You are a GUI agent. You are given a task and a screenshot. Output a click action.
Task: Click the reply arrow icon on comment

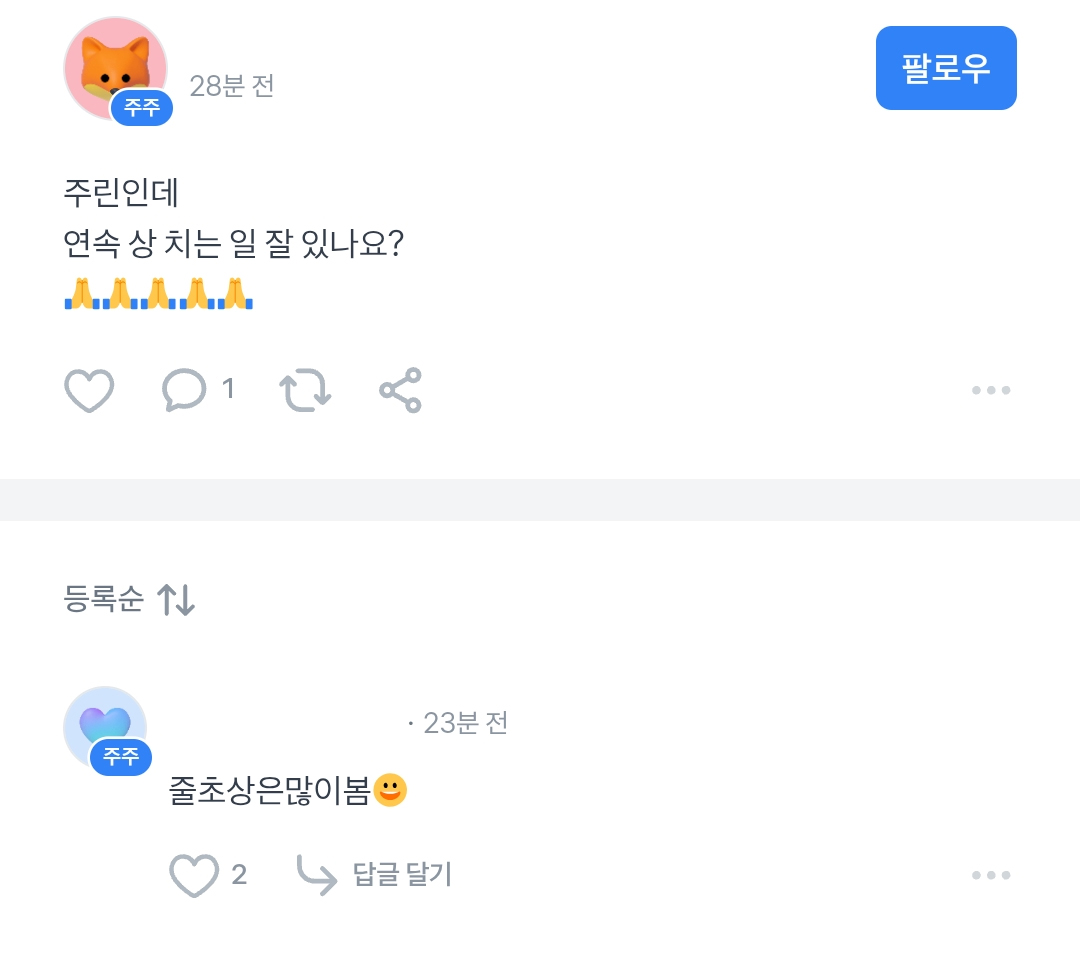pos(317,876)
